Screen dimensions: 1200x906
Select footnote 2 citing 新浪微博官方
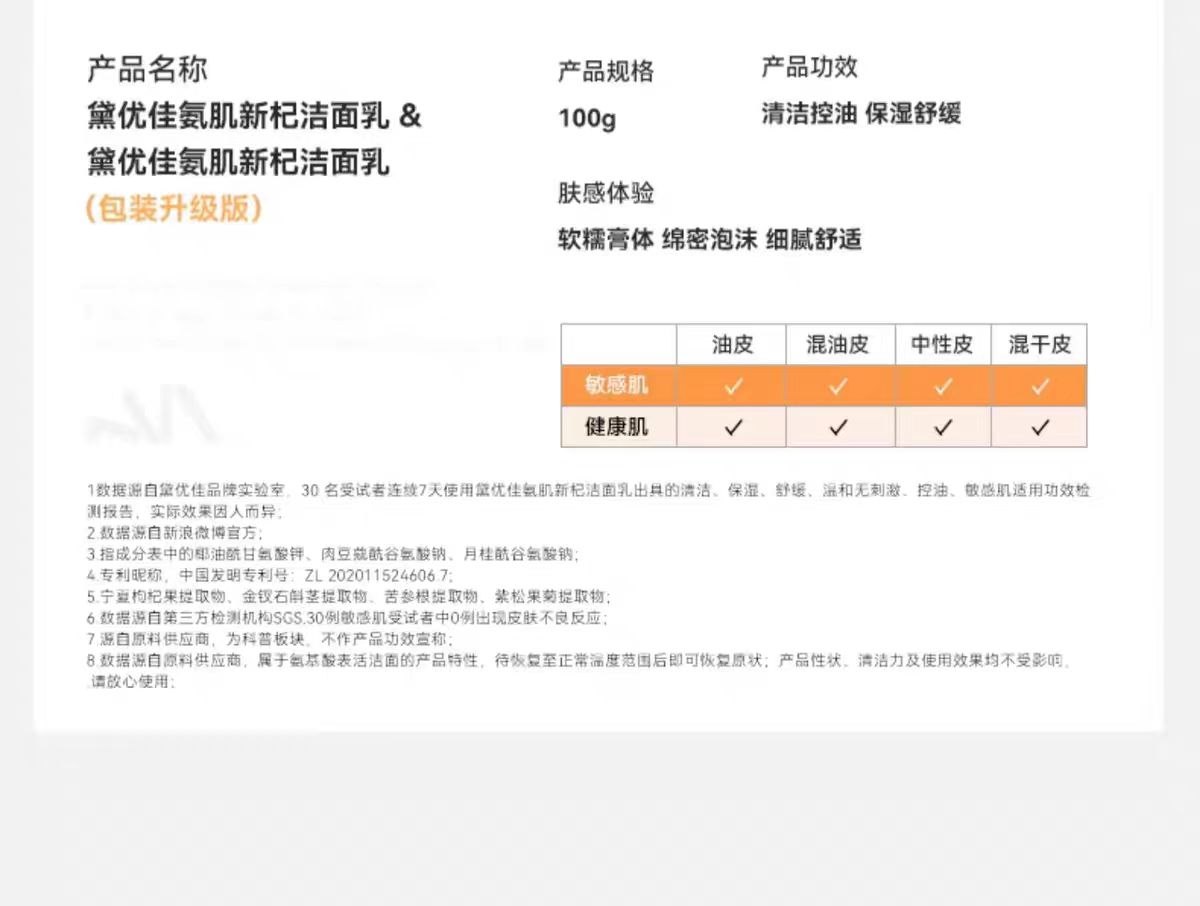(174, 533)
